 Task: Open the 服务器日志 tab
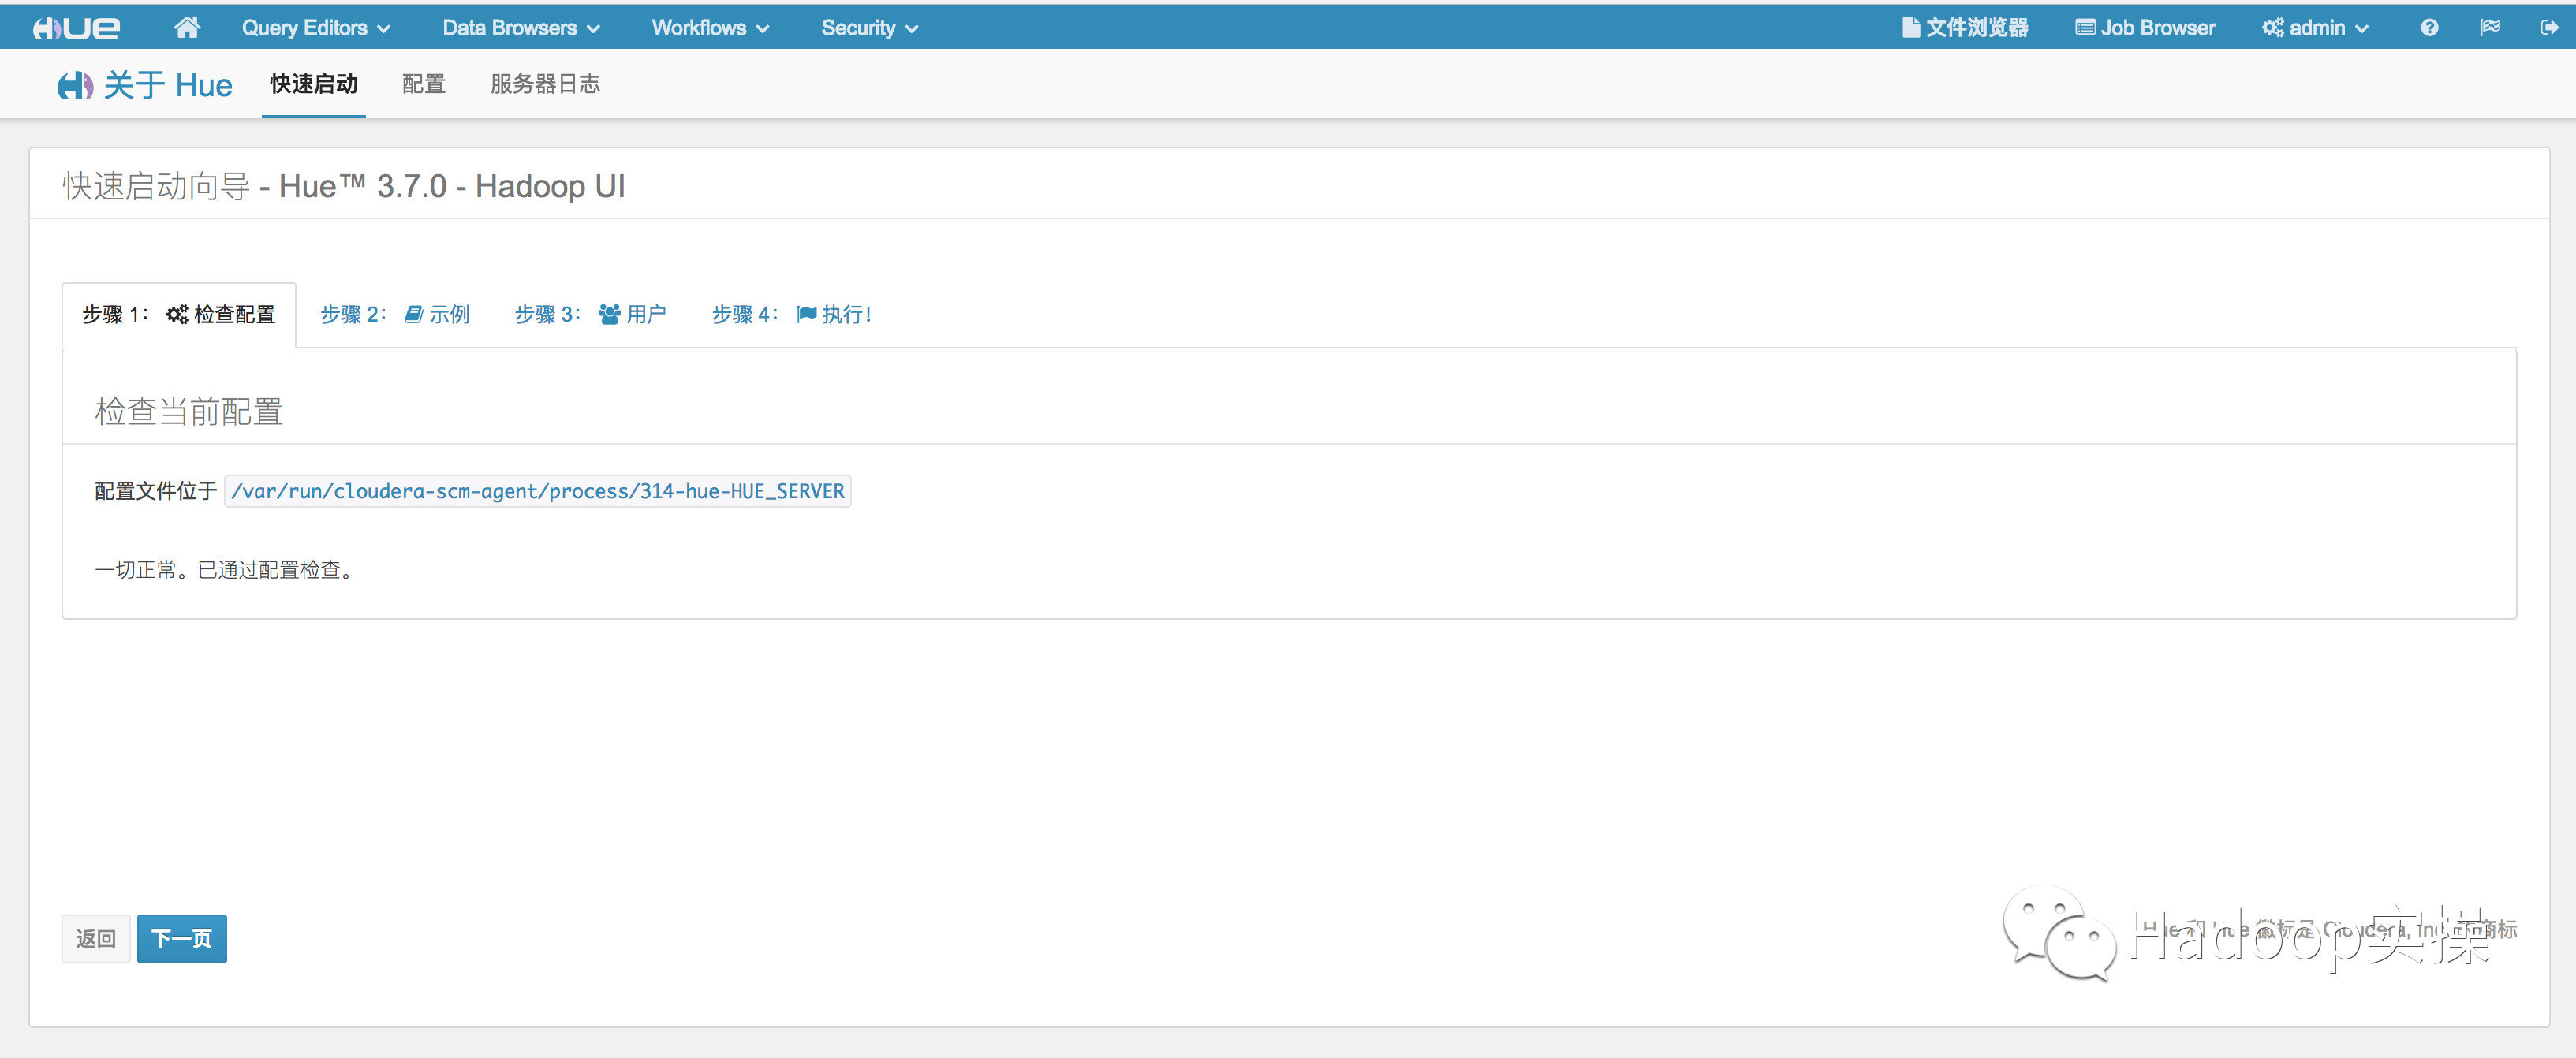coord(545,84)
